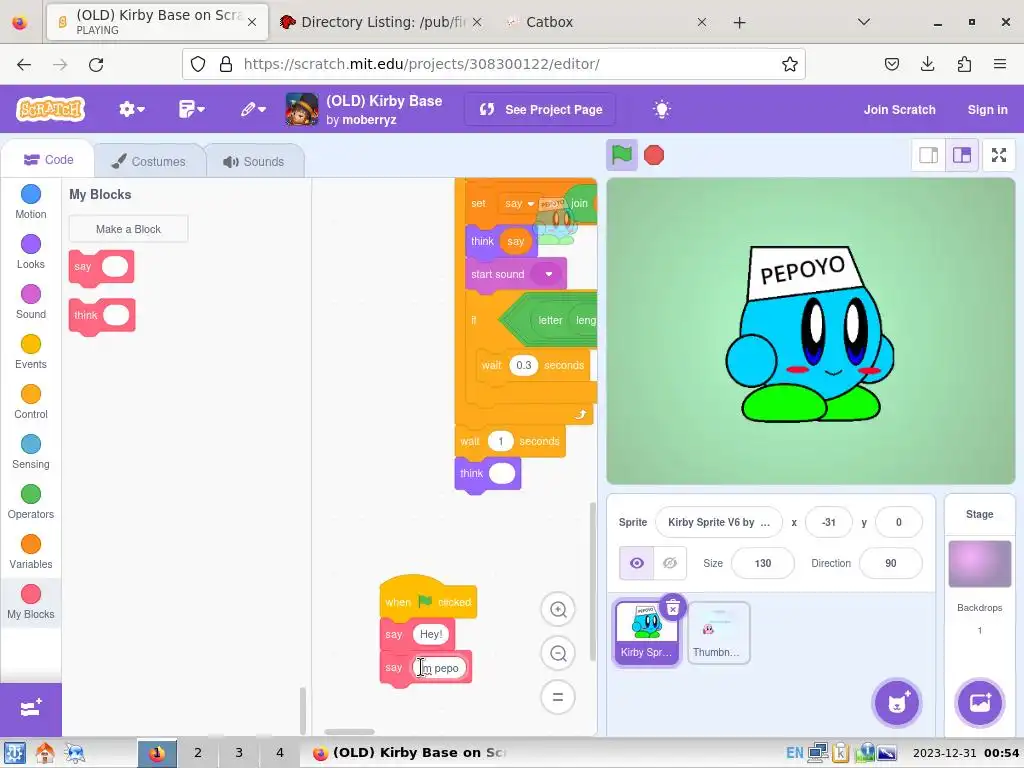Reset workspace zoom with equals icon
The width and height of the screenshot is (1024, 768).
pos(558,697)
